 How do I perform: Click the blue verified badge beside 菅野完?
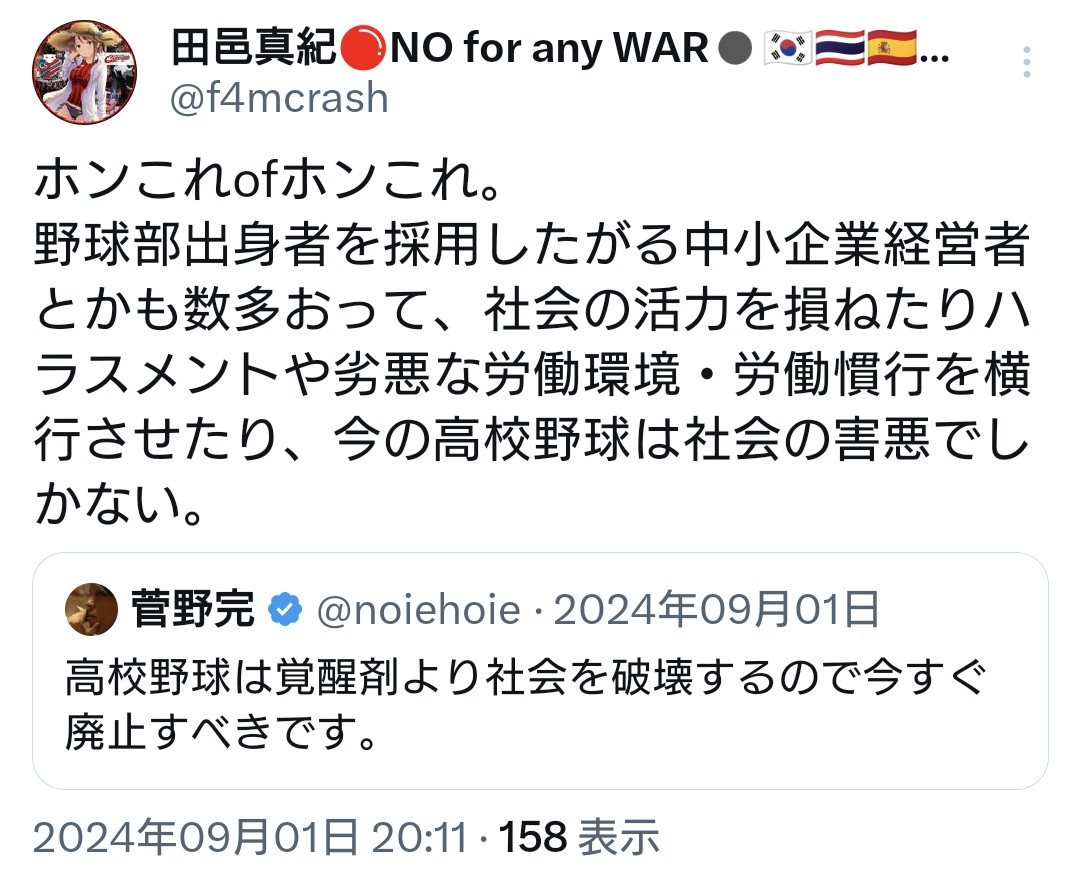pos(286,610)
